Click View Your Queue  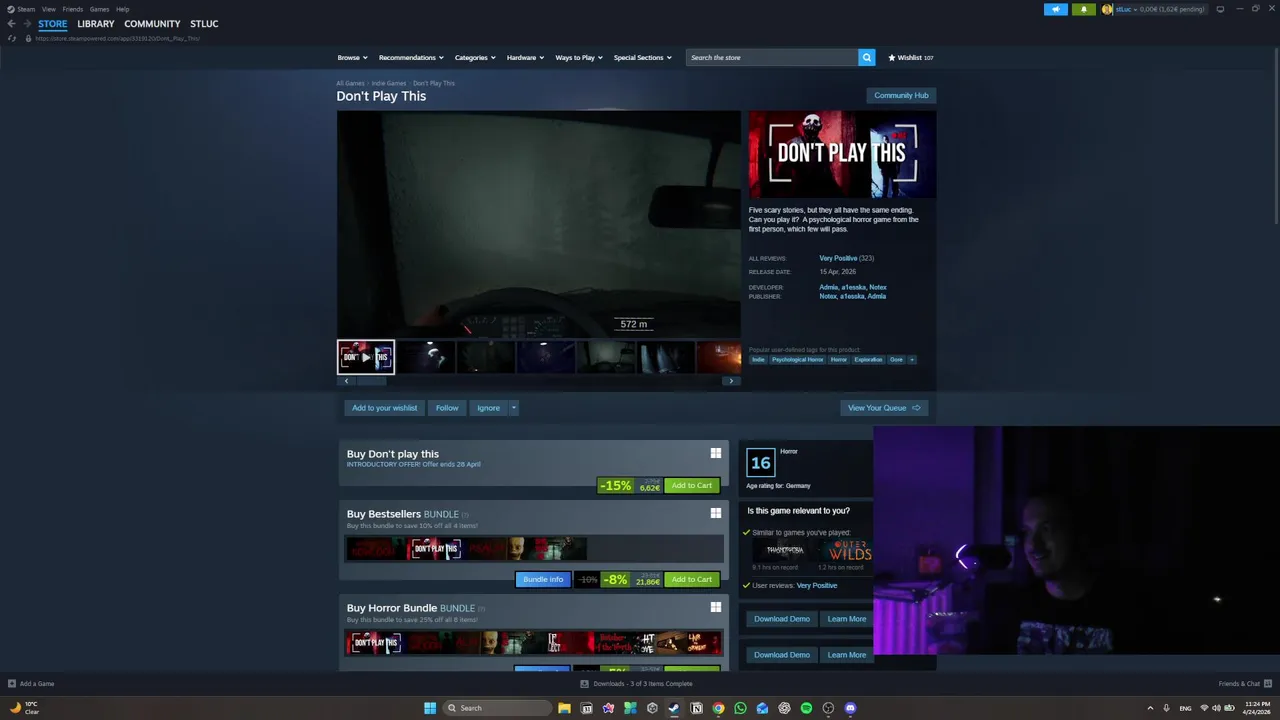click(884, 408)
